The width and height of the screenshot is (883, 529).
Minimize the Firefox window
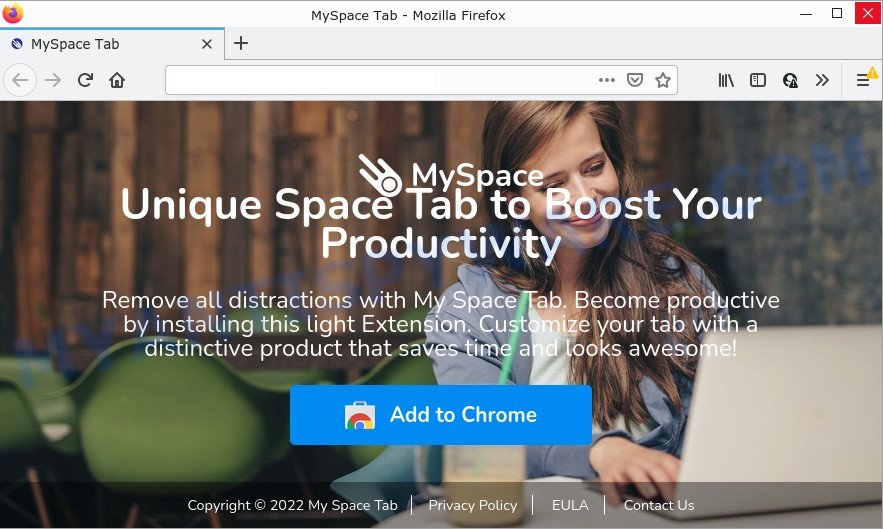806,13
